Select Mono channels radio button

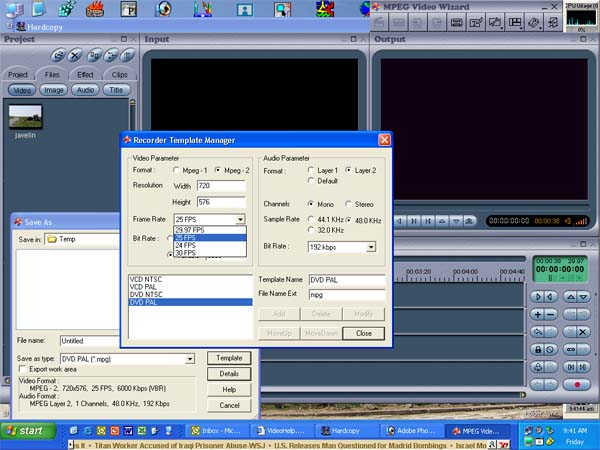click(x=311, y=204)
